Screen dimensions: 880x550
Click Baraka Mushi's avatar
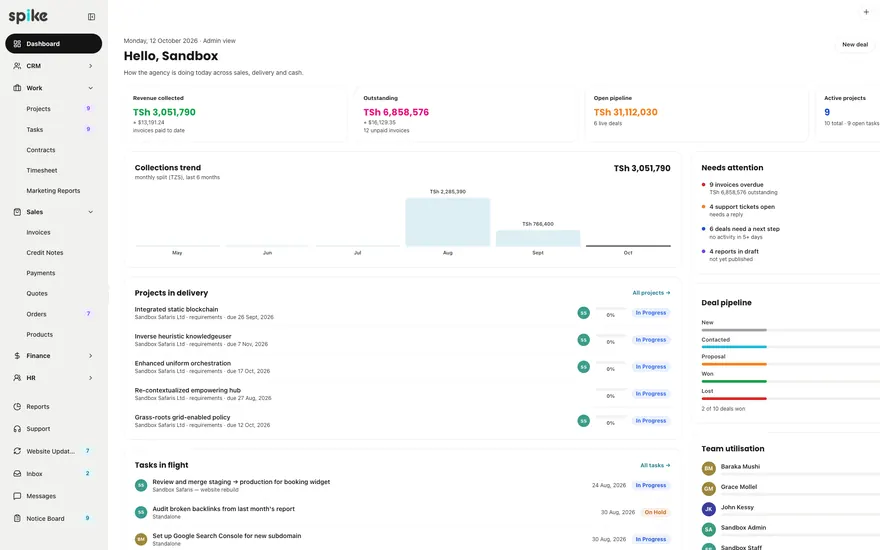point(709,468)
